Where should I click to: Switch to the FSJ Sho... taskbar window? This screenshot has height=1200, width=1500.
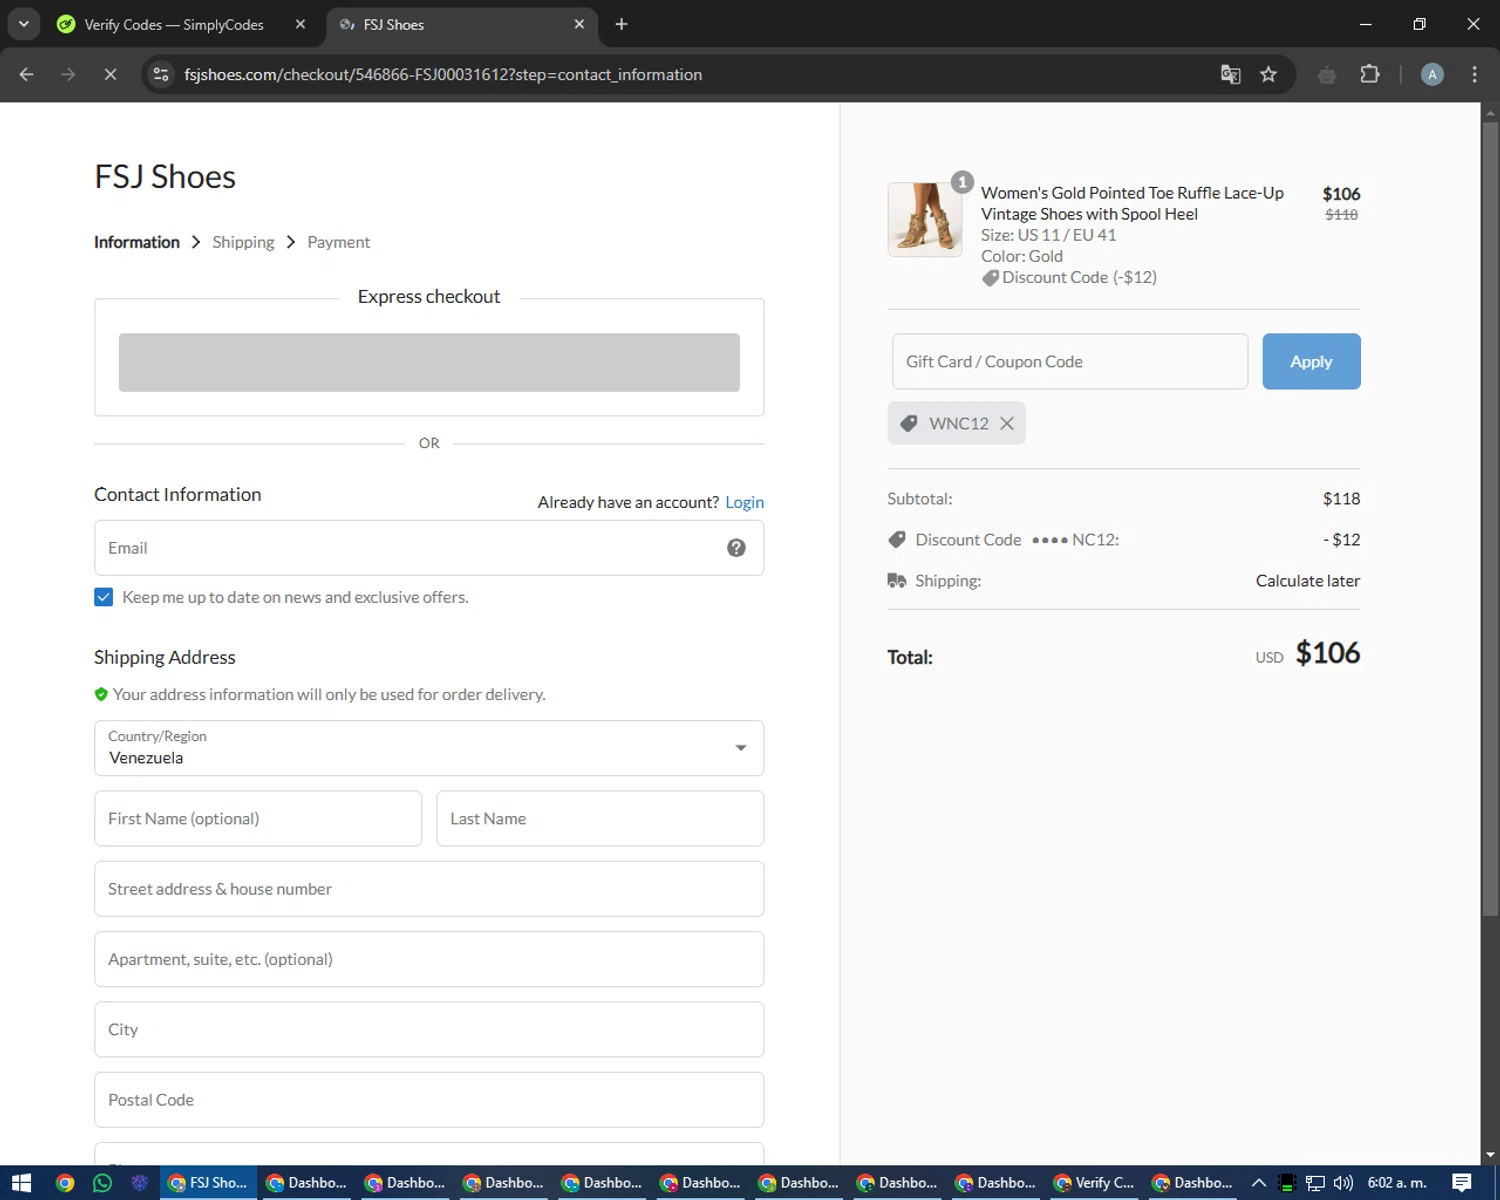point(208,1183)
